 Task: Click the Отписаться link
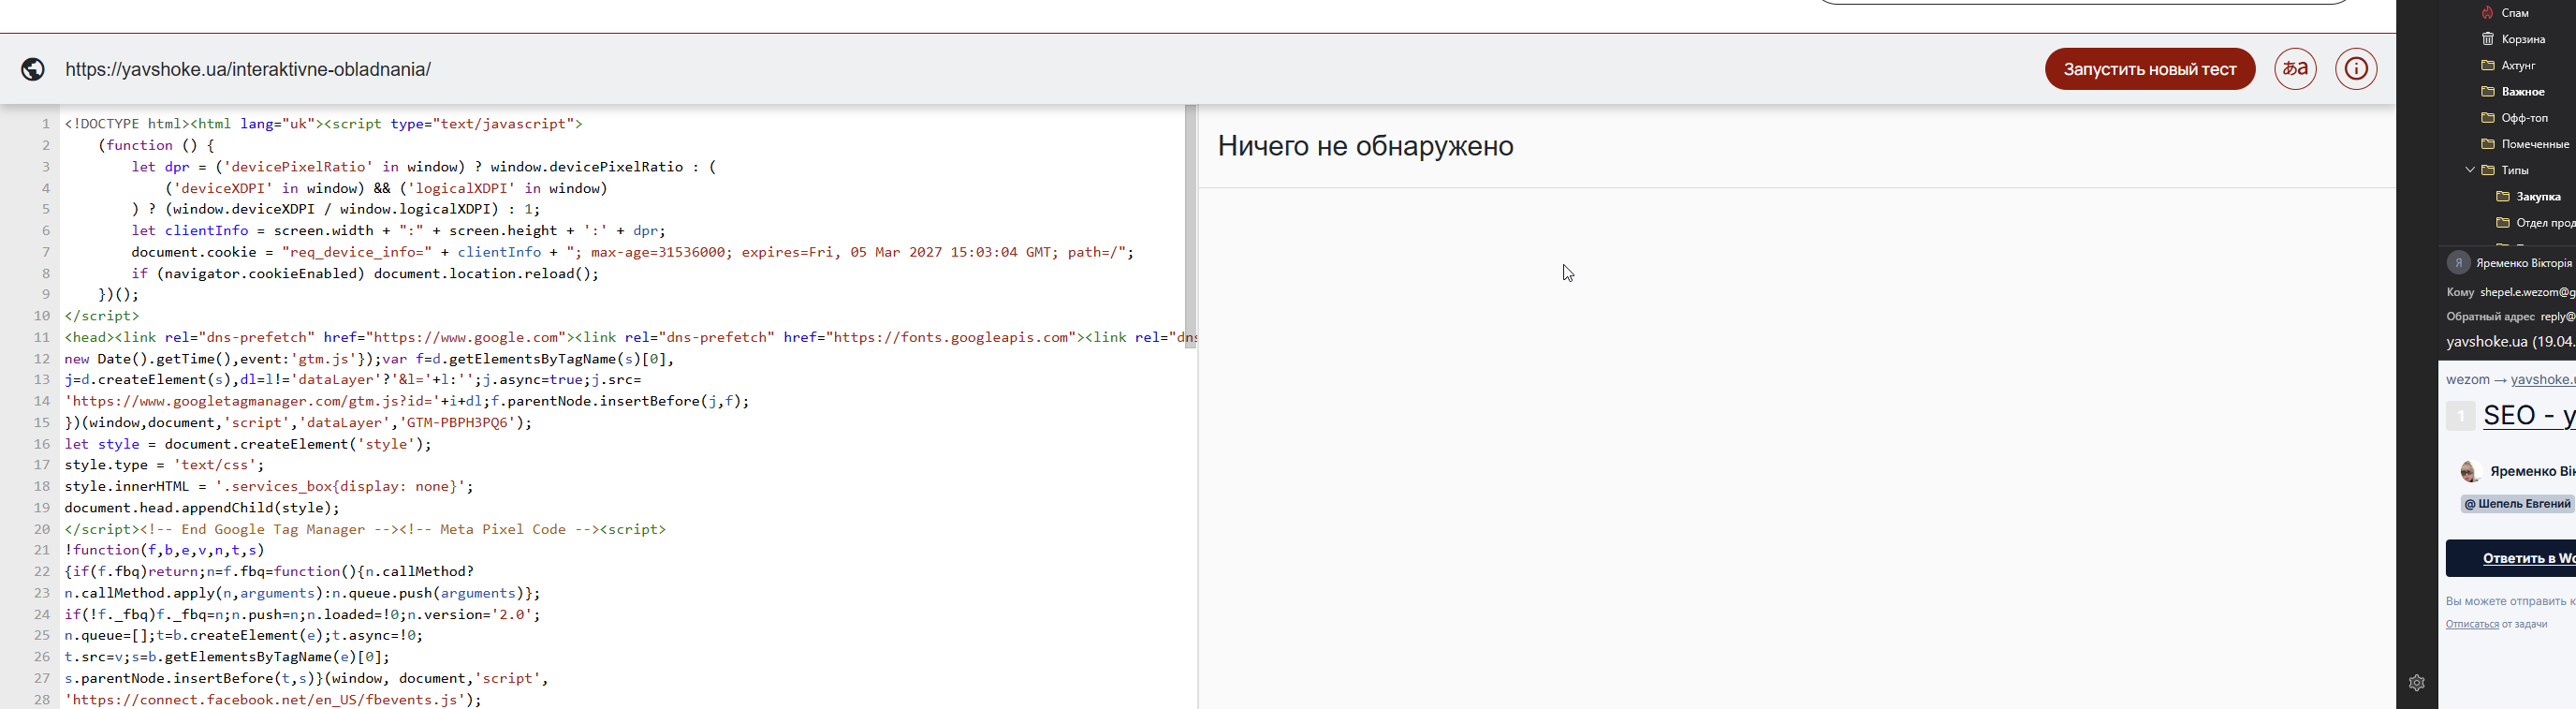(2472, 624)
